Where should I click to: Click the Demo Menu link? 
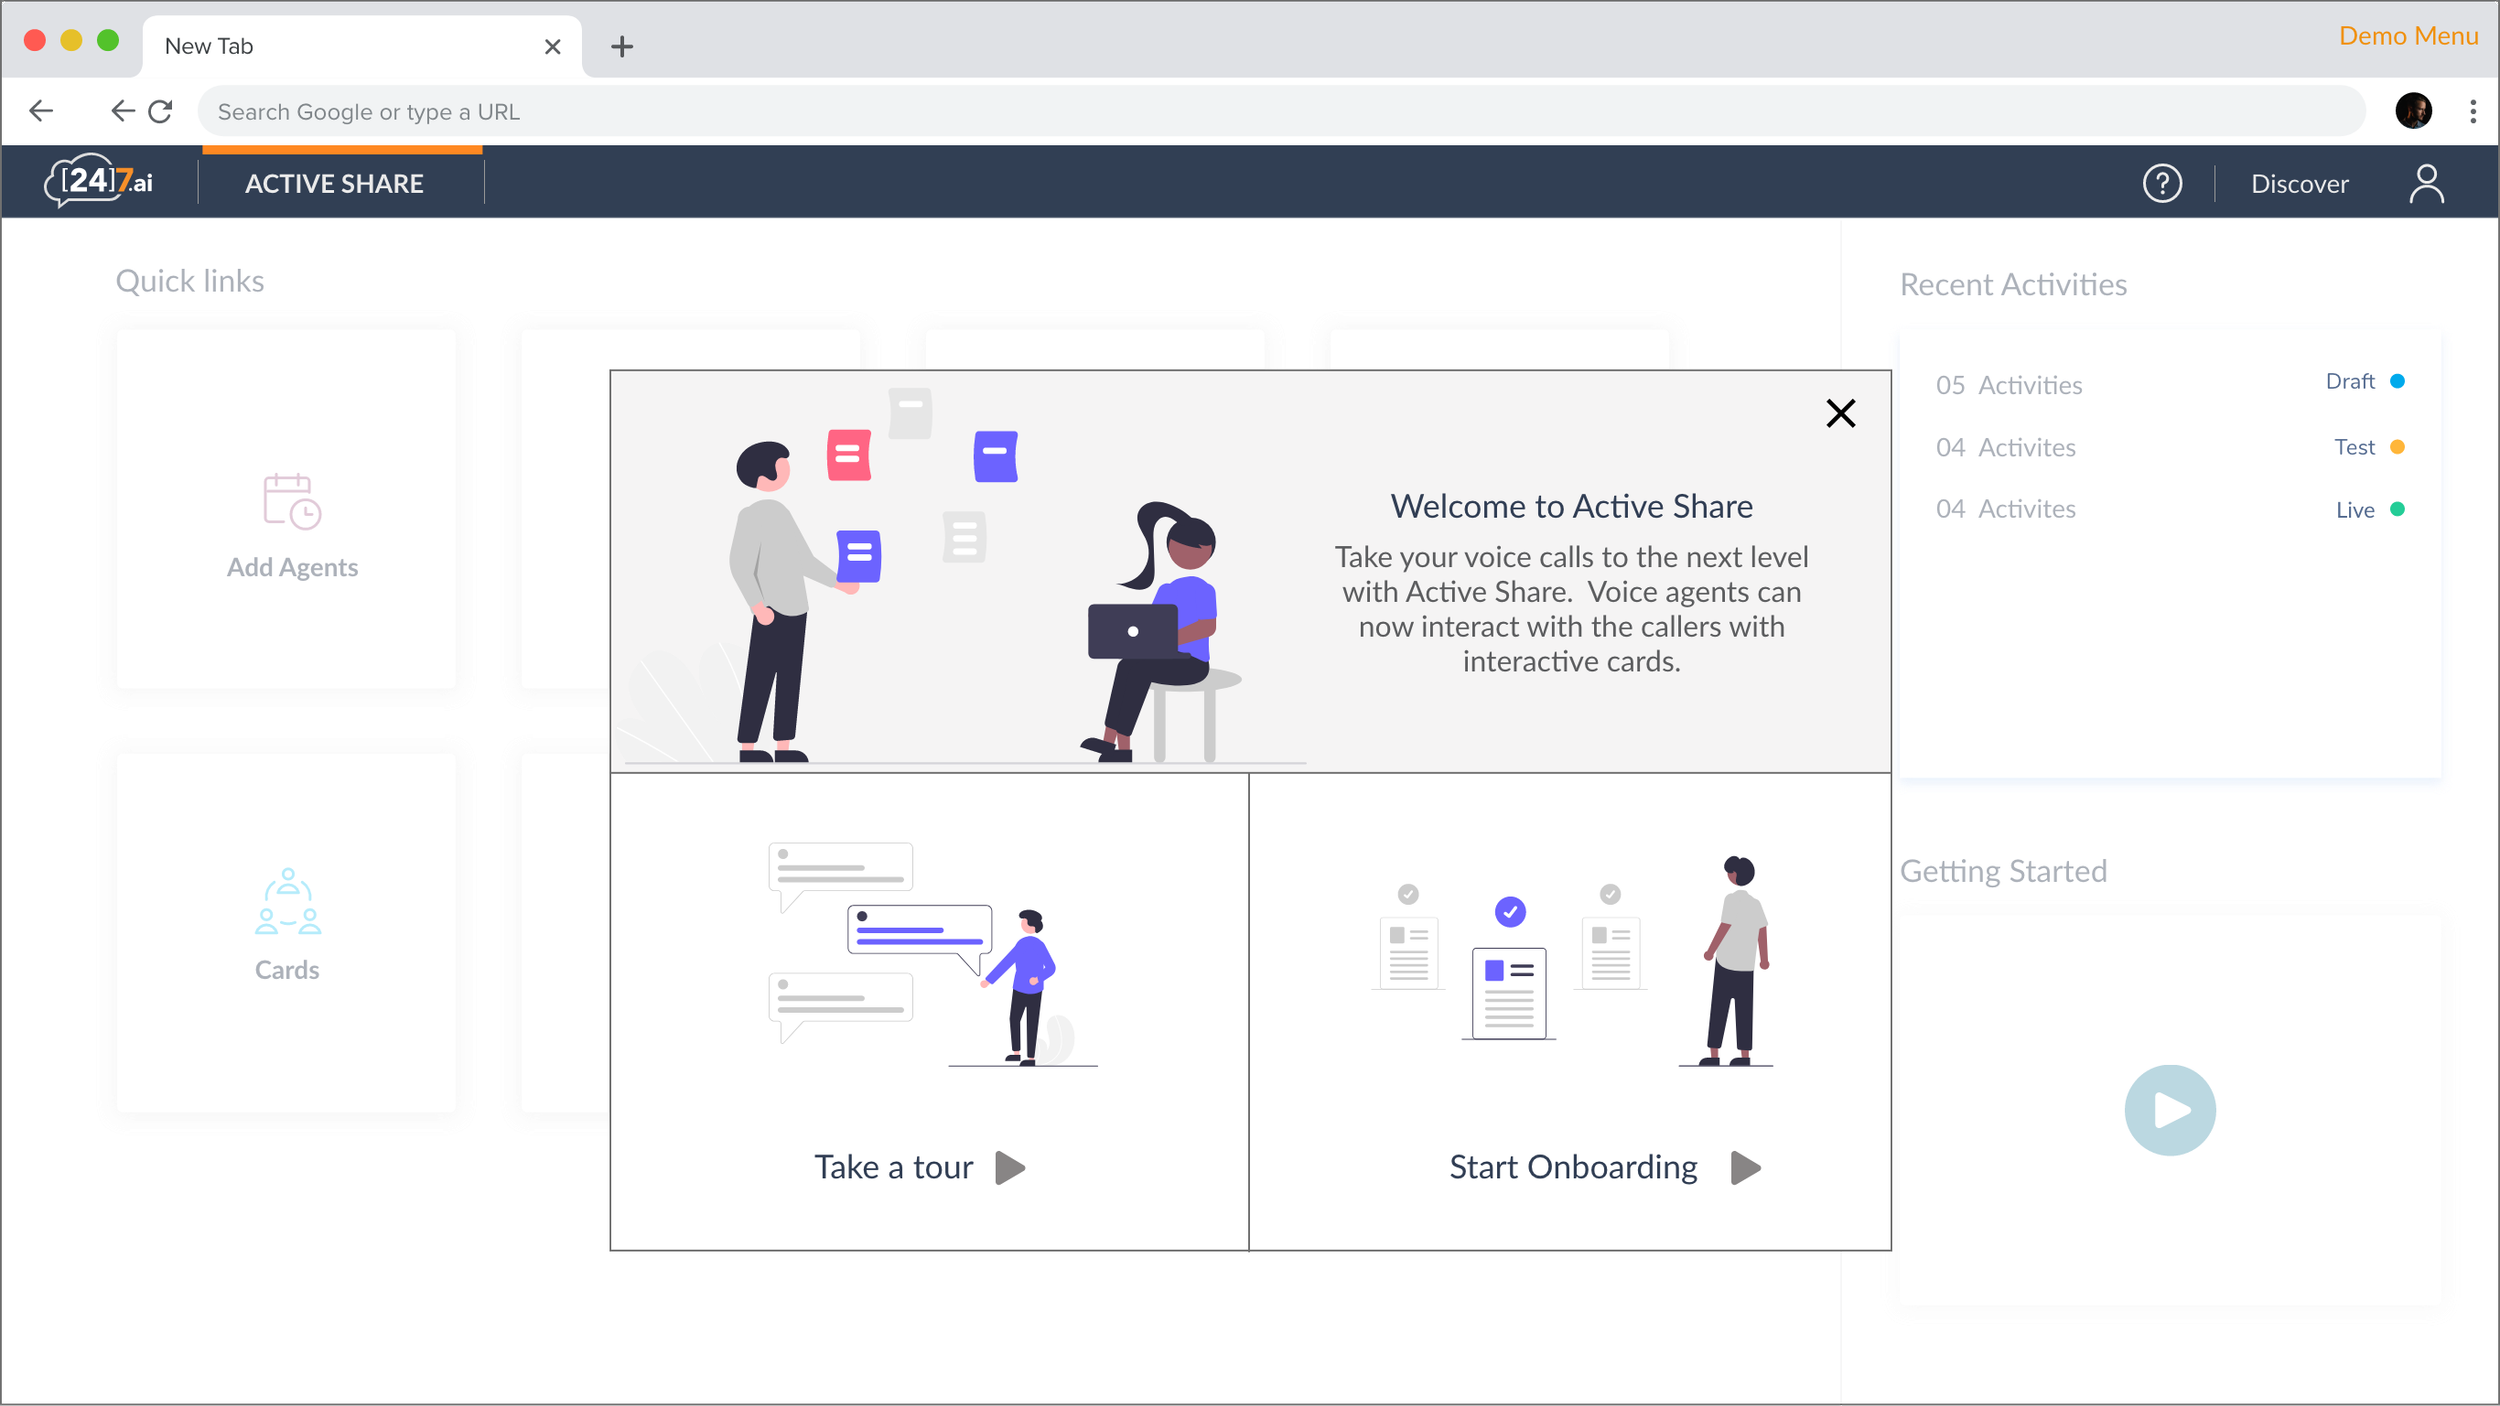pyautogui.click(x=2407, y=36)
